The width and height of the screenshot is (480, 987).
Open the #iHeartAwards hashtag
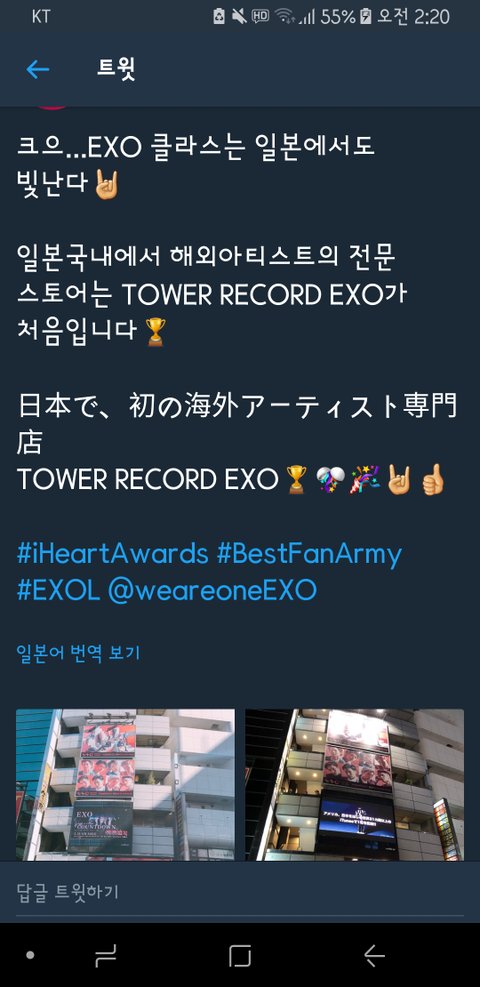pos(112,554)
